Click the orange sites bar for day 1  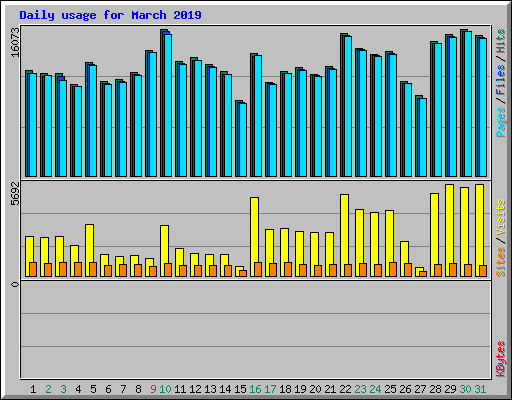click(33, 269)
